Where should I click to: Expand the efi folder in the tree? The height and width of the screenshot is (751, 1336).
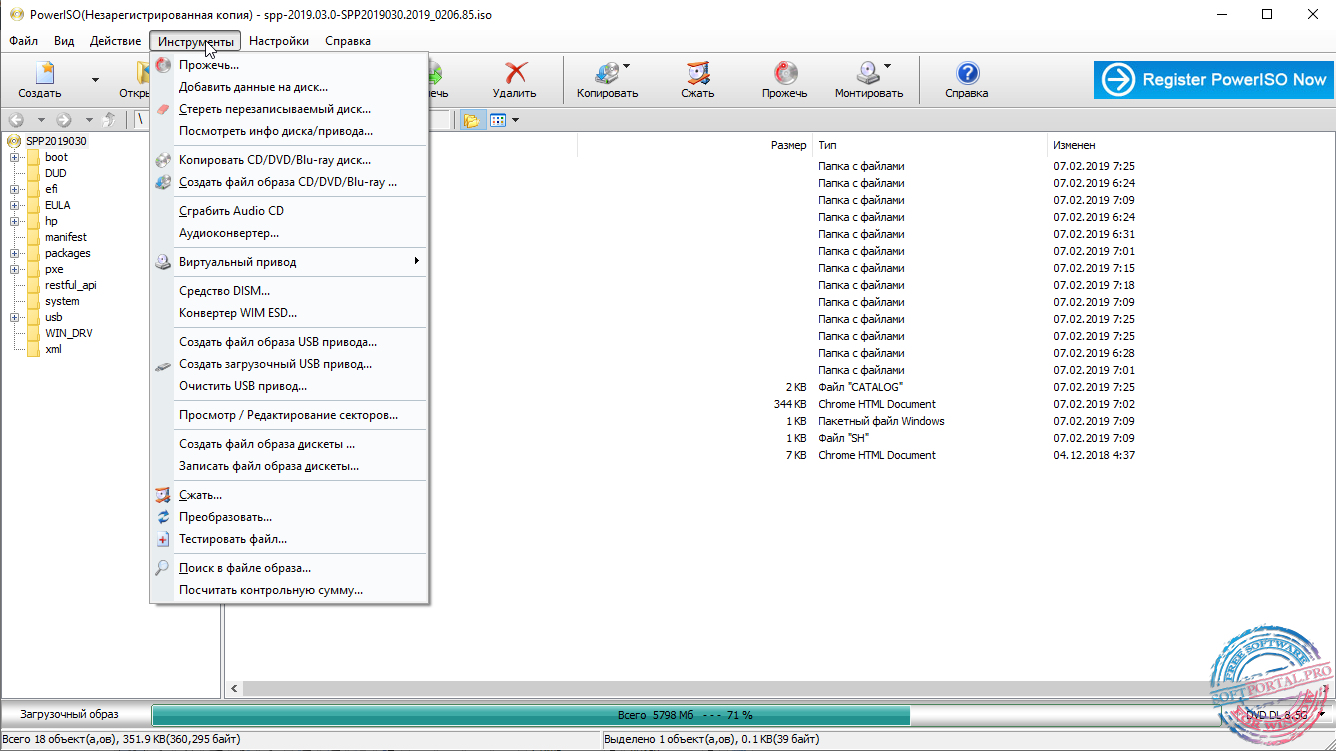pos(15,189)
